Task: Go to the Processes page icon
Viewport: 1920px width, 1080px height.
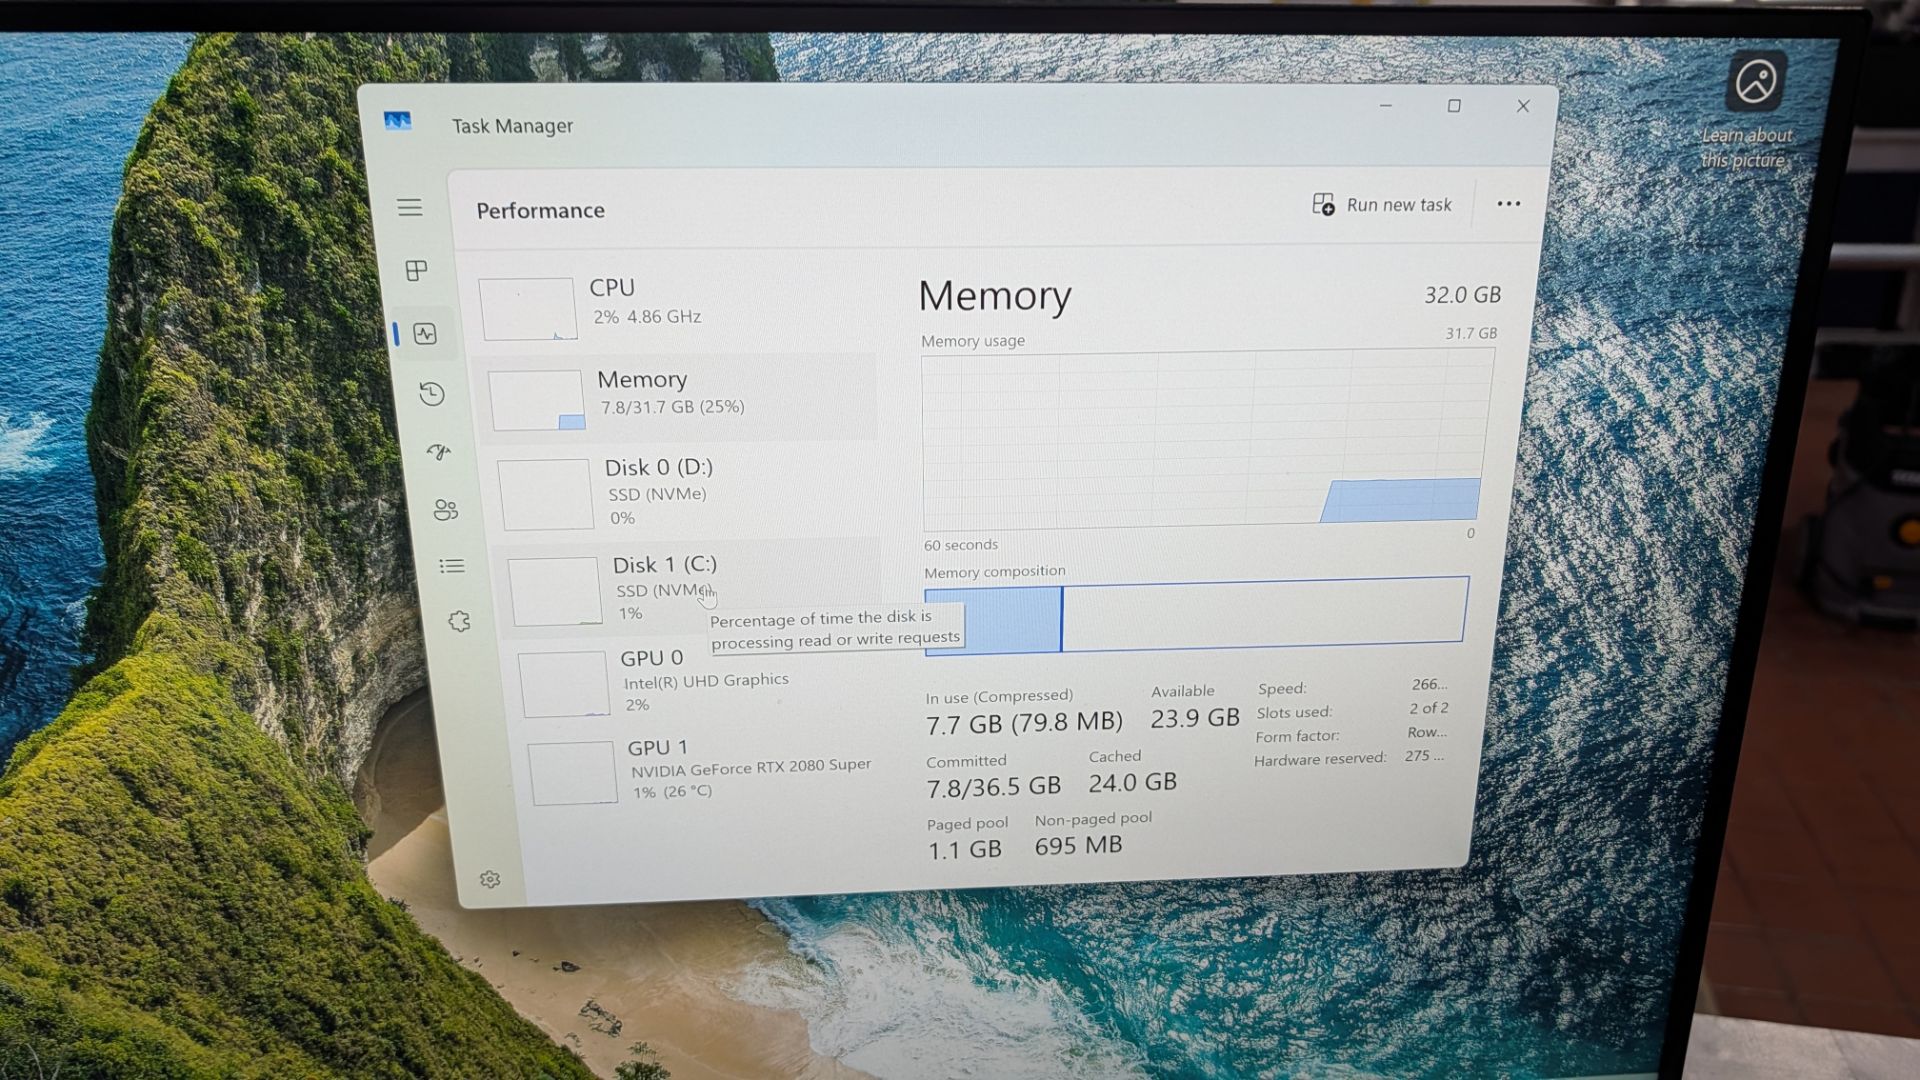Action: click(x=417, y=270)
